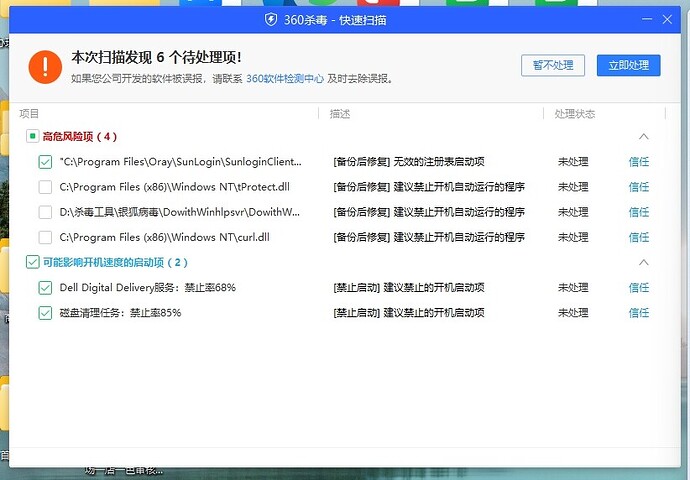
Task: Uncheck the SunloginClient registry item checkbox
Action: point(45,162)
